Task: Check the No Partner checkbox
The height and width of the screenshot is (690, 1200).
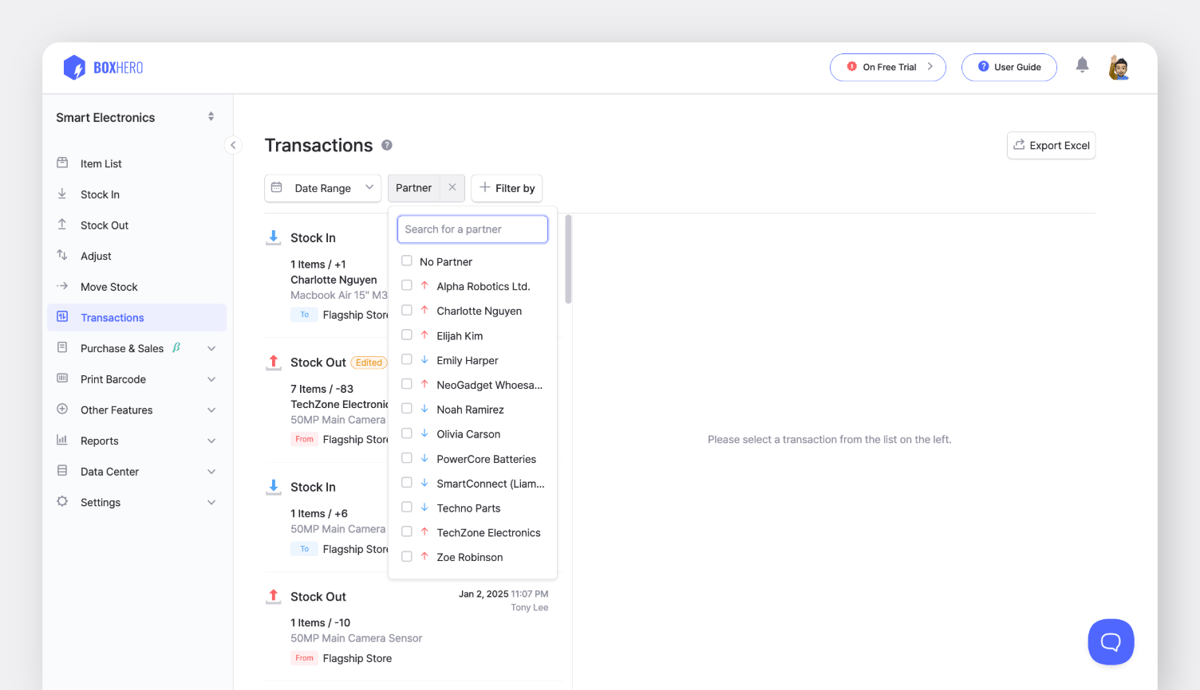Action: (406, 261)
